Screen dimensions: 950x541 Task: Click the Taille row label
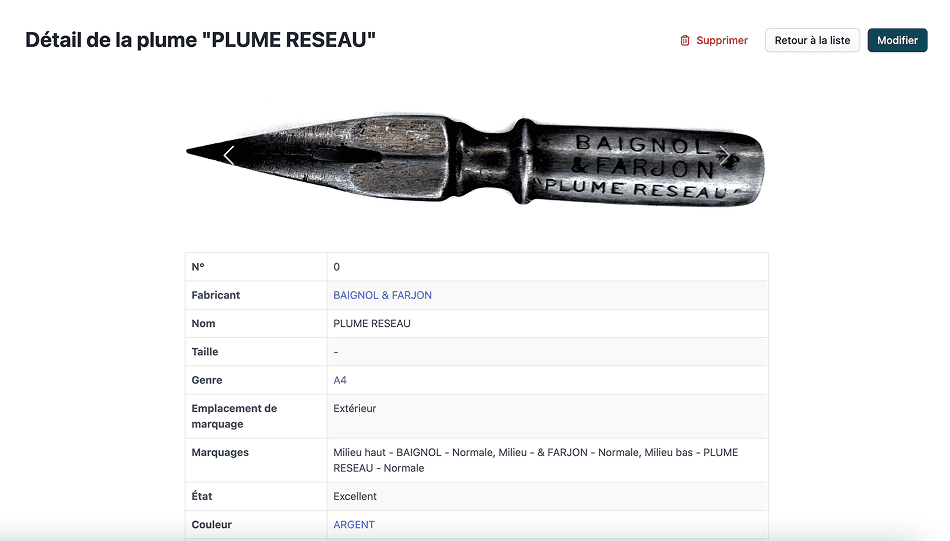205,352
